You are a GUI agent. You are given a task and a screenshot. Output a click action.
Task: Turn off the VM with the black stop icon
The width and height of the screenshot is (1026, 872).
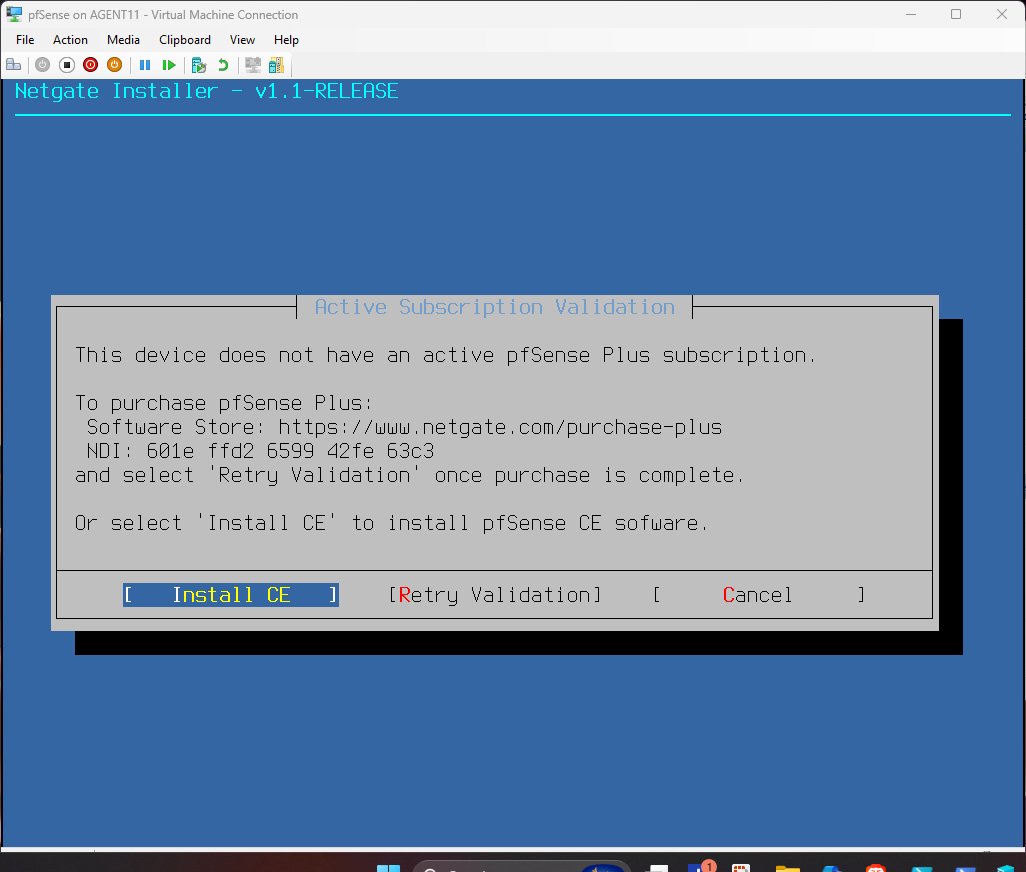tap(67, 65)
